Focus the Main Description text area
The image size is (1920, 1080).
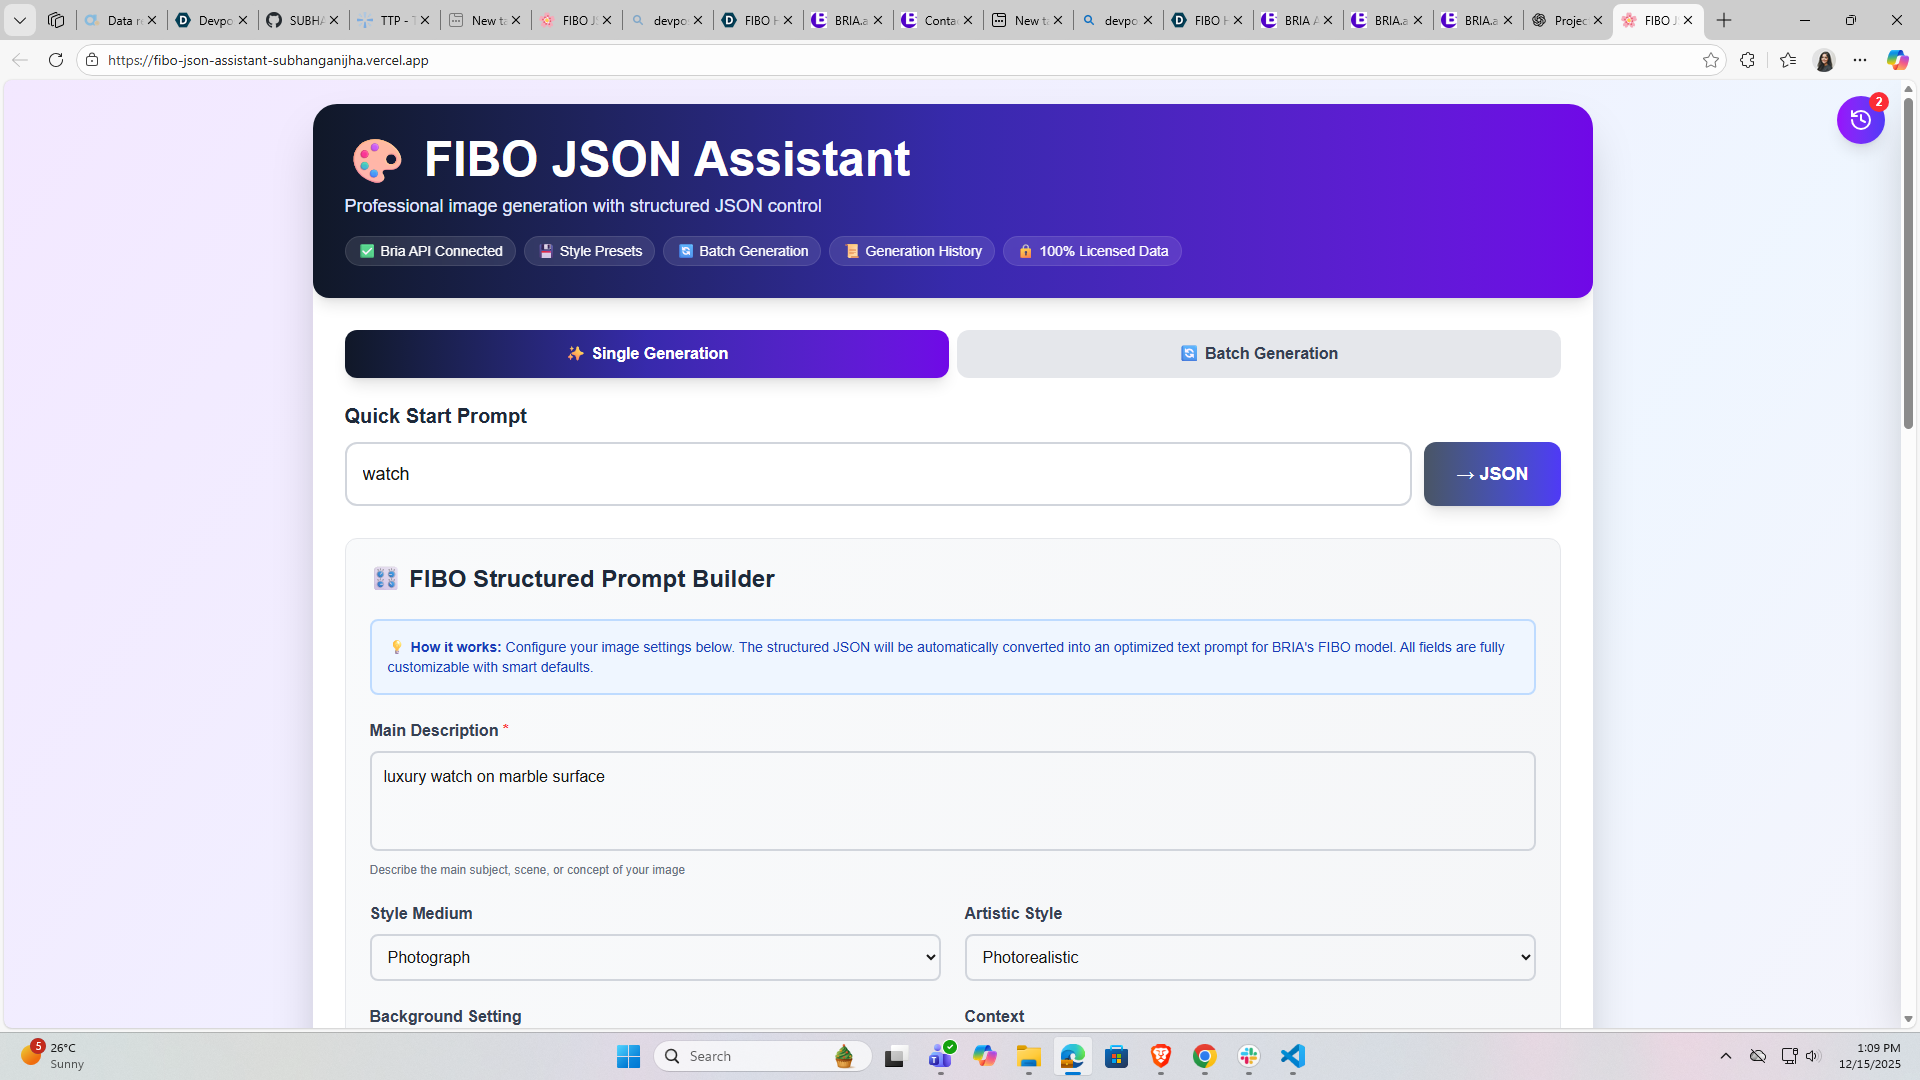[952, 800]
